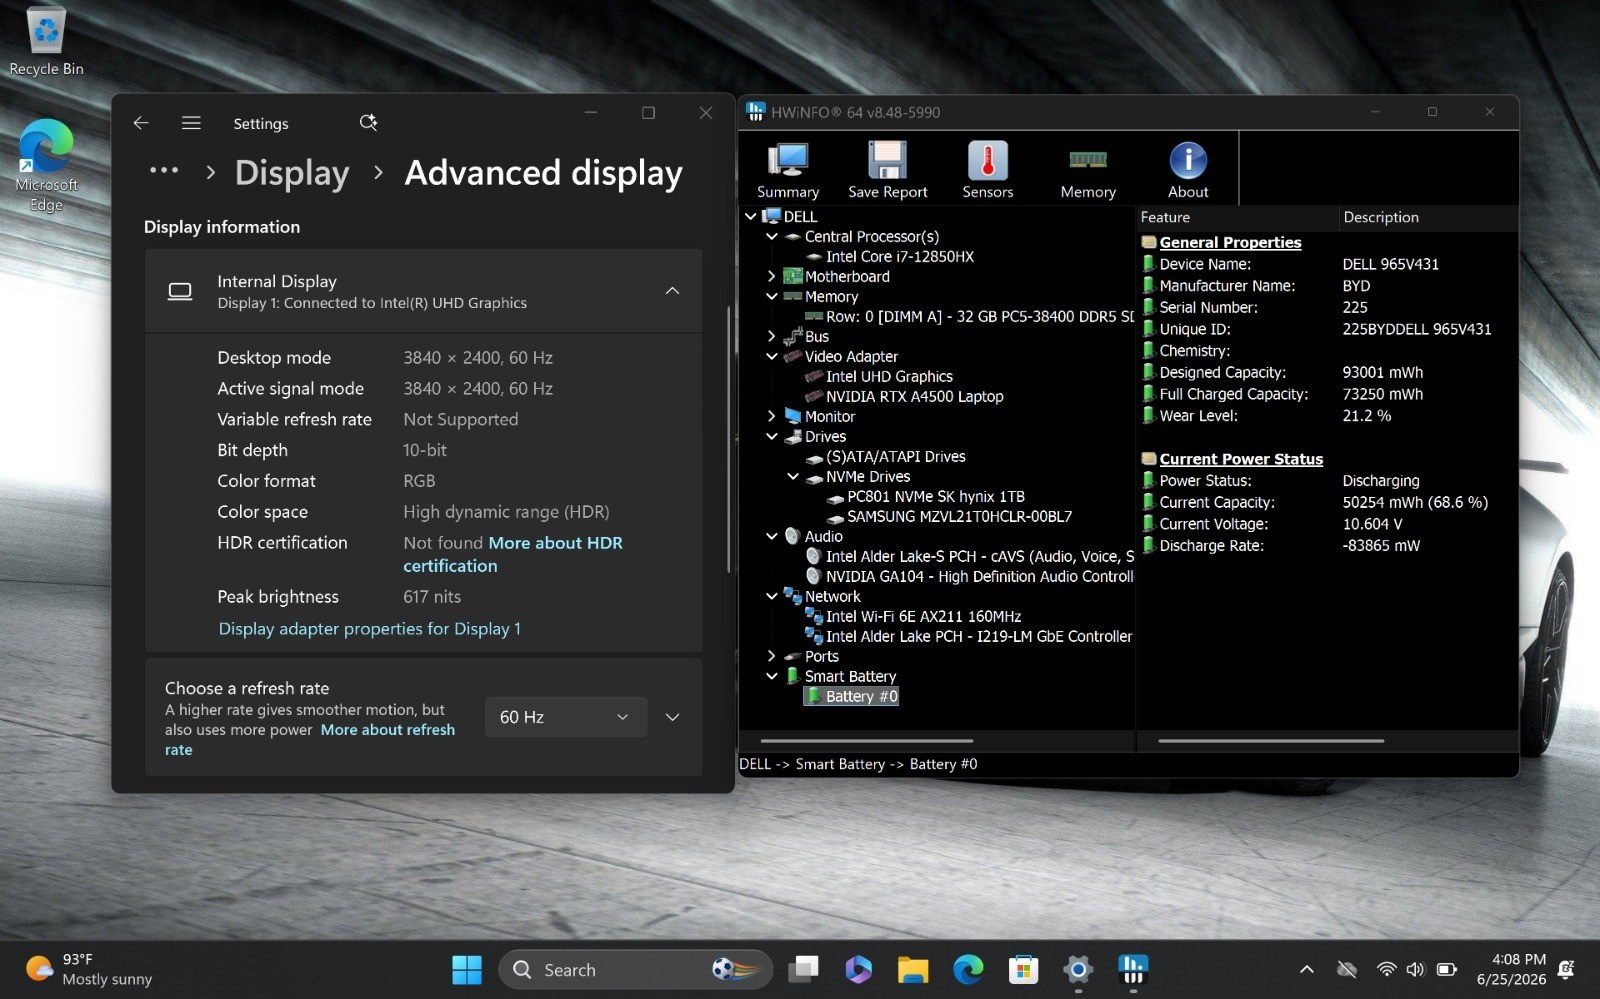This screenshot has height=999, width=1600.
Task: Expand the Choose a refresh rate card
Action: 672,717
